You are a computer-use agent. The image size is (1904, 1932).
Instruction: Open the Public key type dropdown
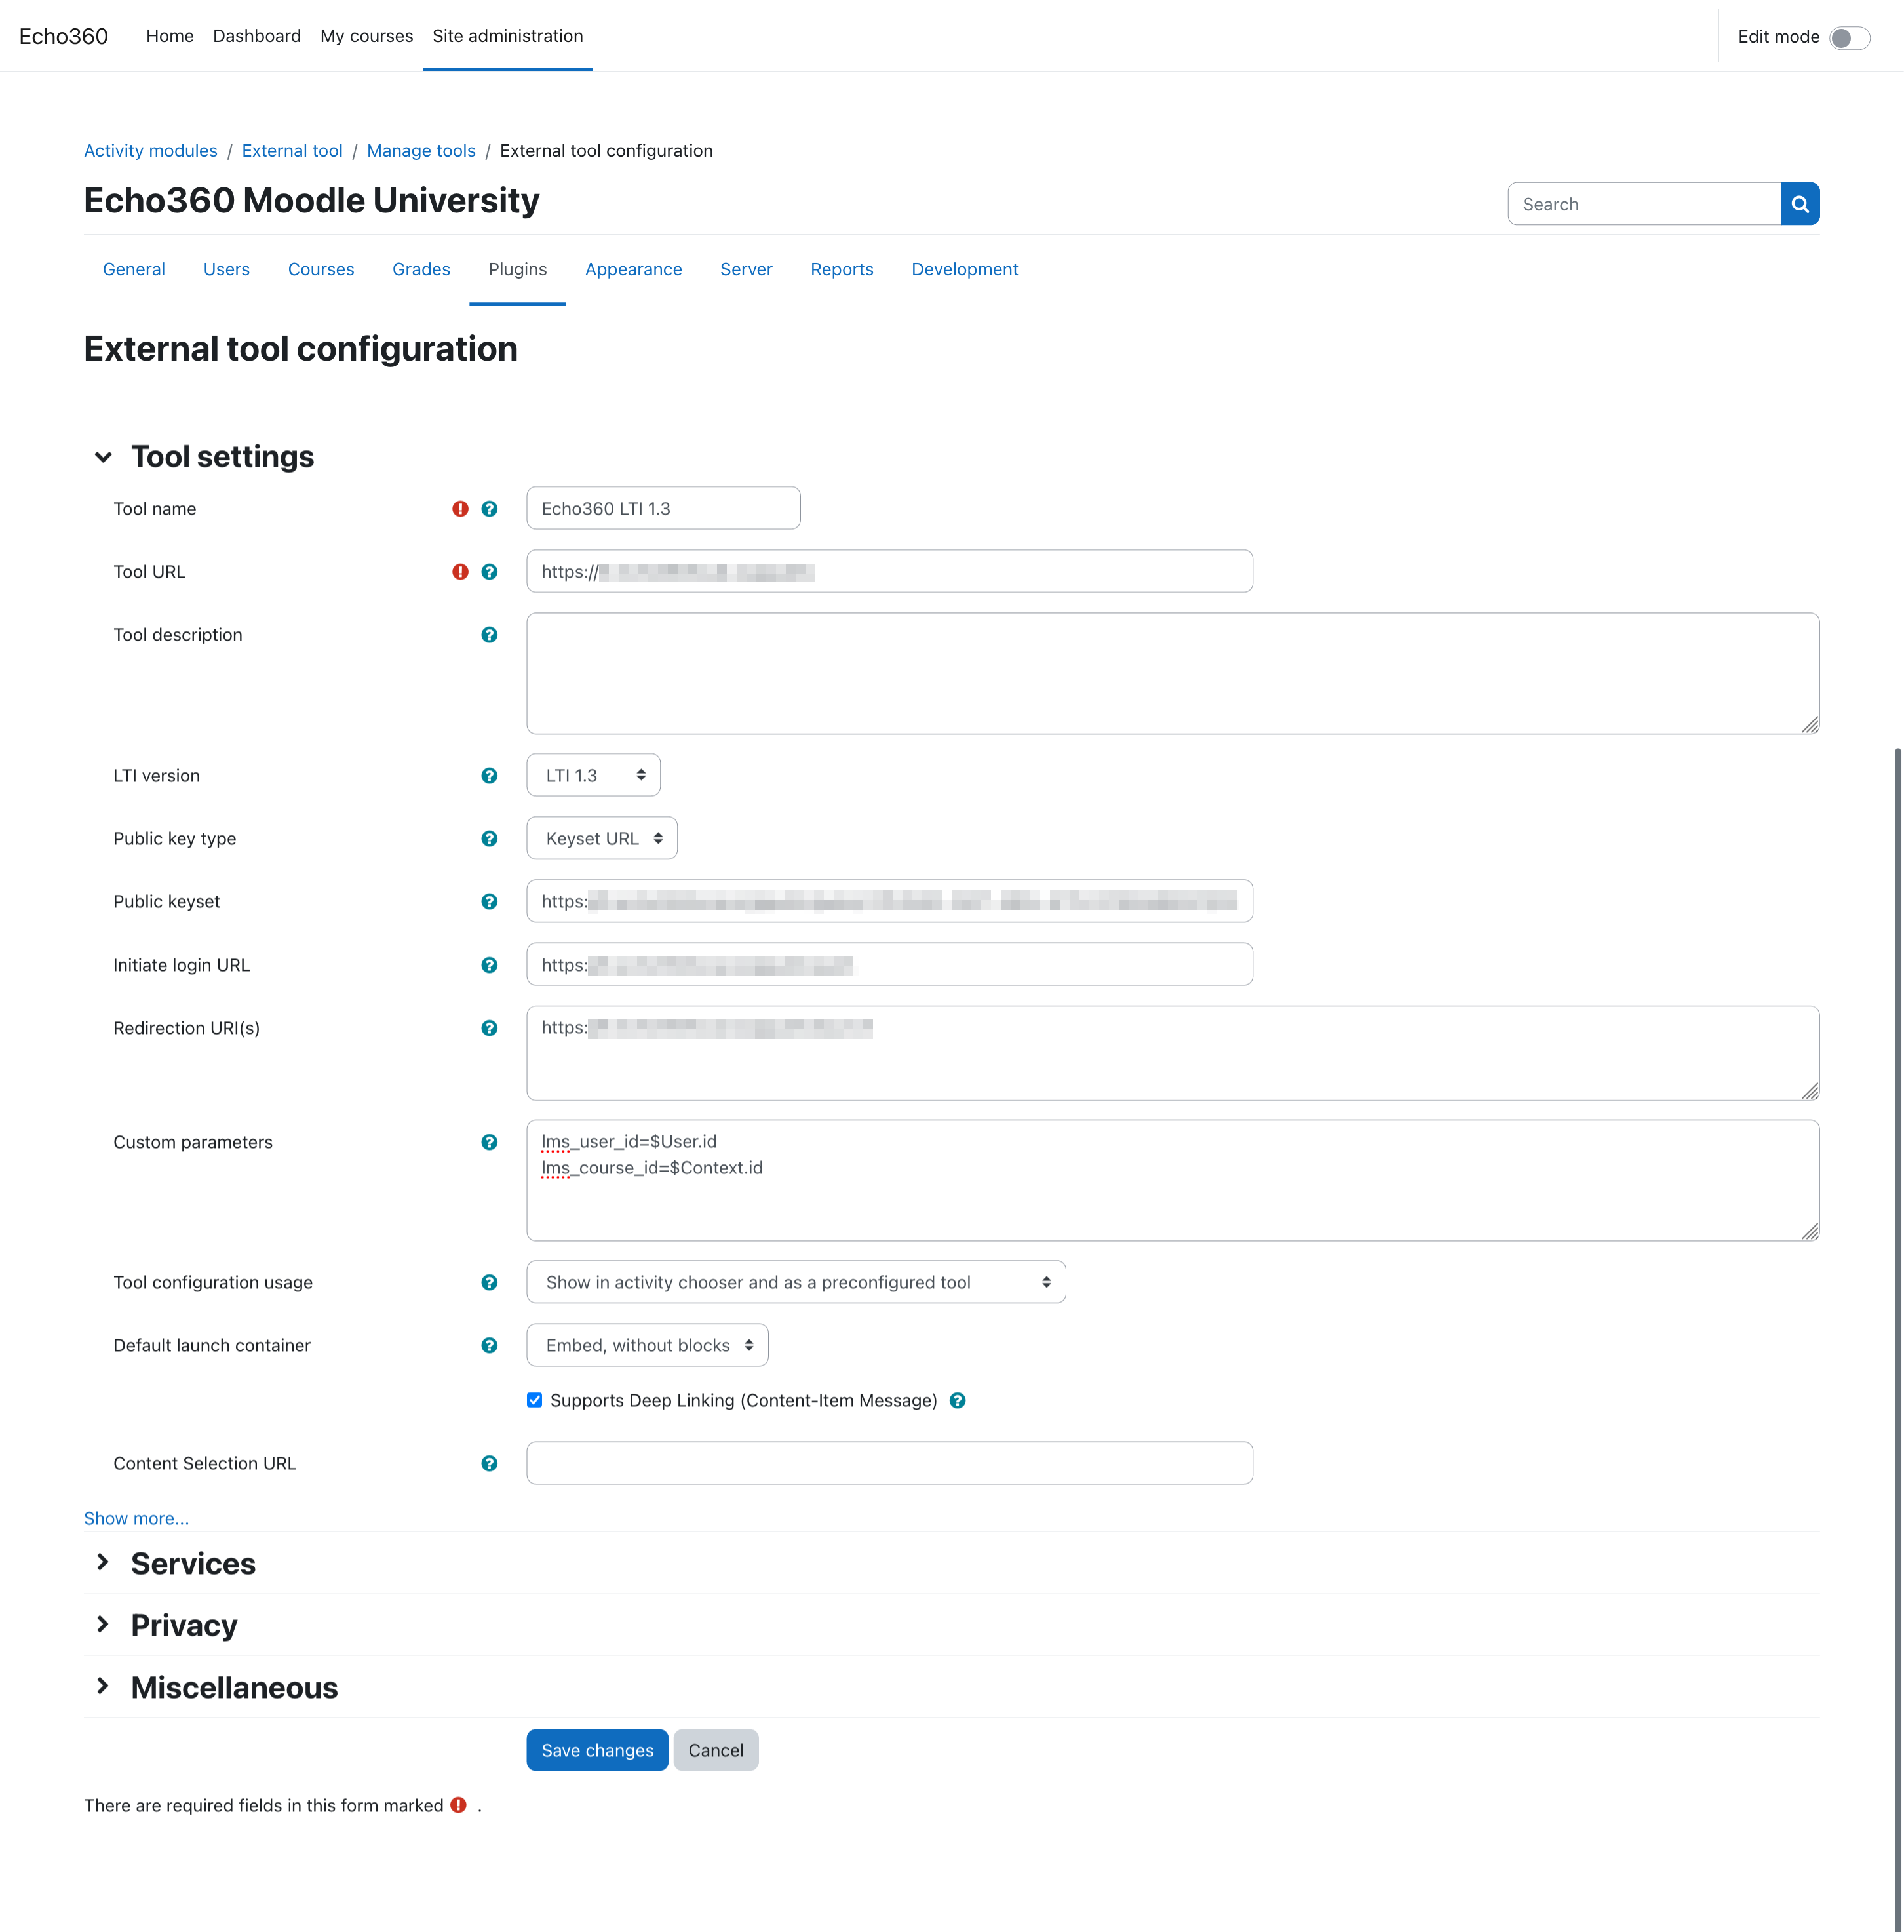(x=601, y=838)
